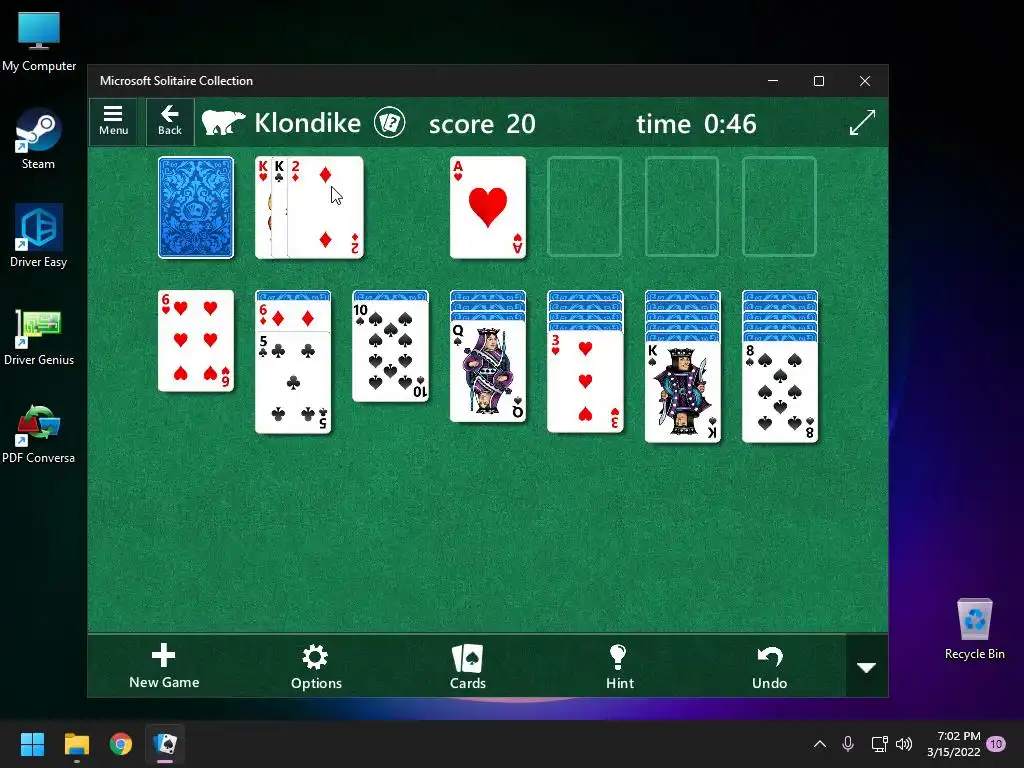Open the Options gear
Image resolution: width=1024 pixels, height=768 pixels.
point(316,666)
